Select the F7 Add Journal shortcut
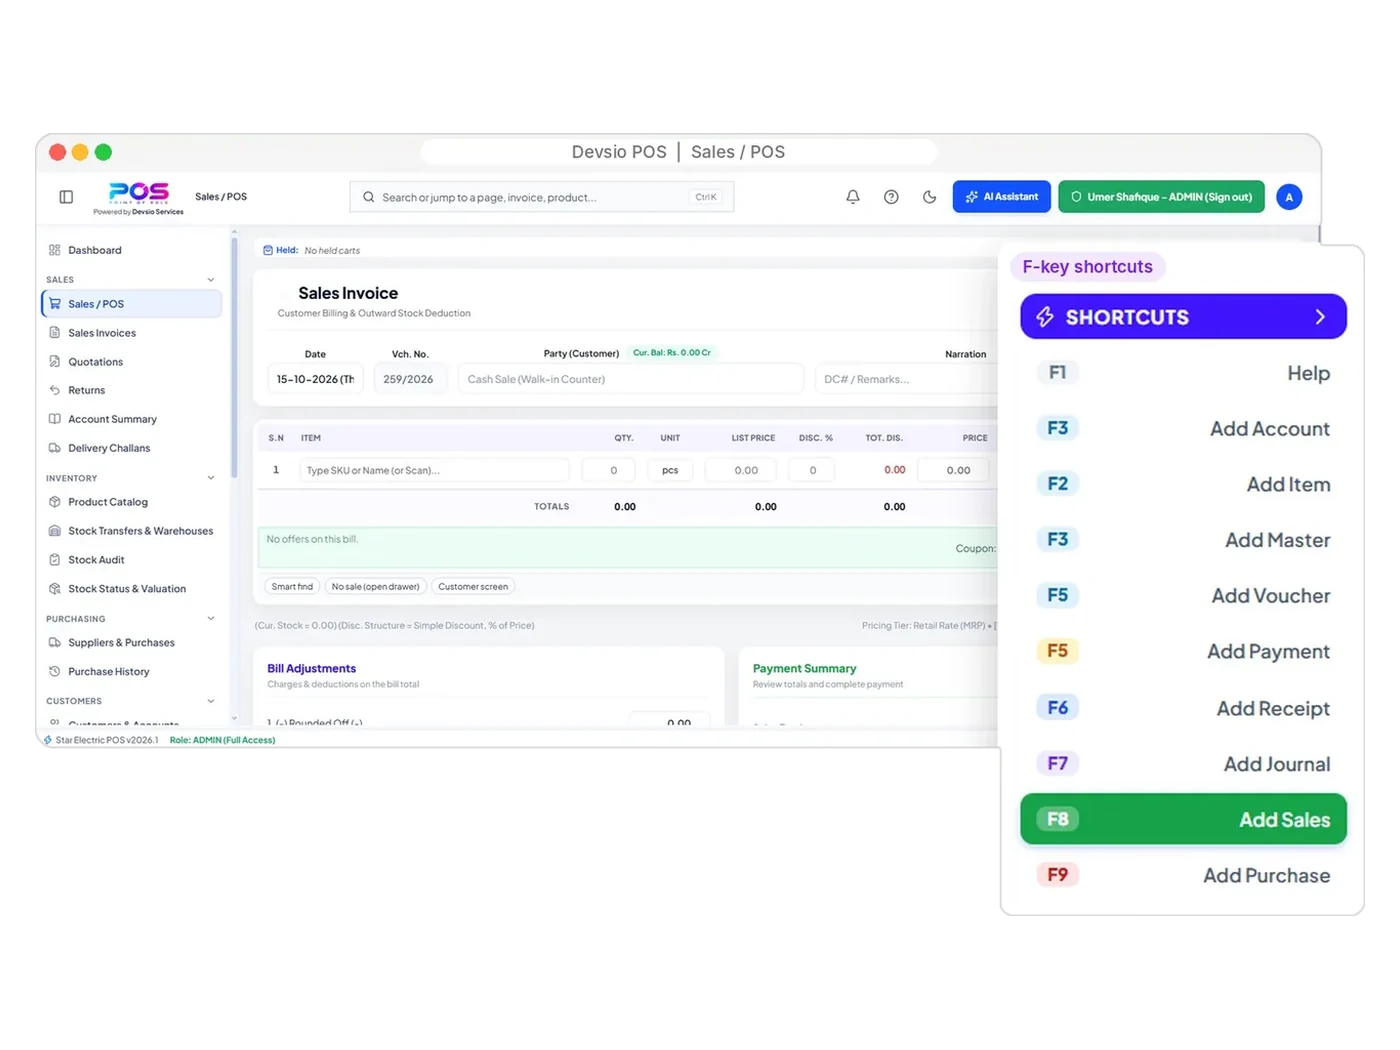Viewport: 1400px width, 1050px height. pos(1183,764)
